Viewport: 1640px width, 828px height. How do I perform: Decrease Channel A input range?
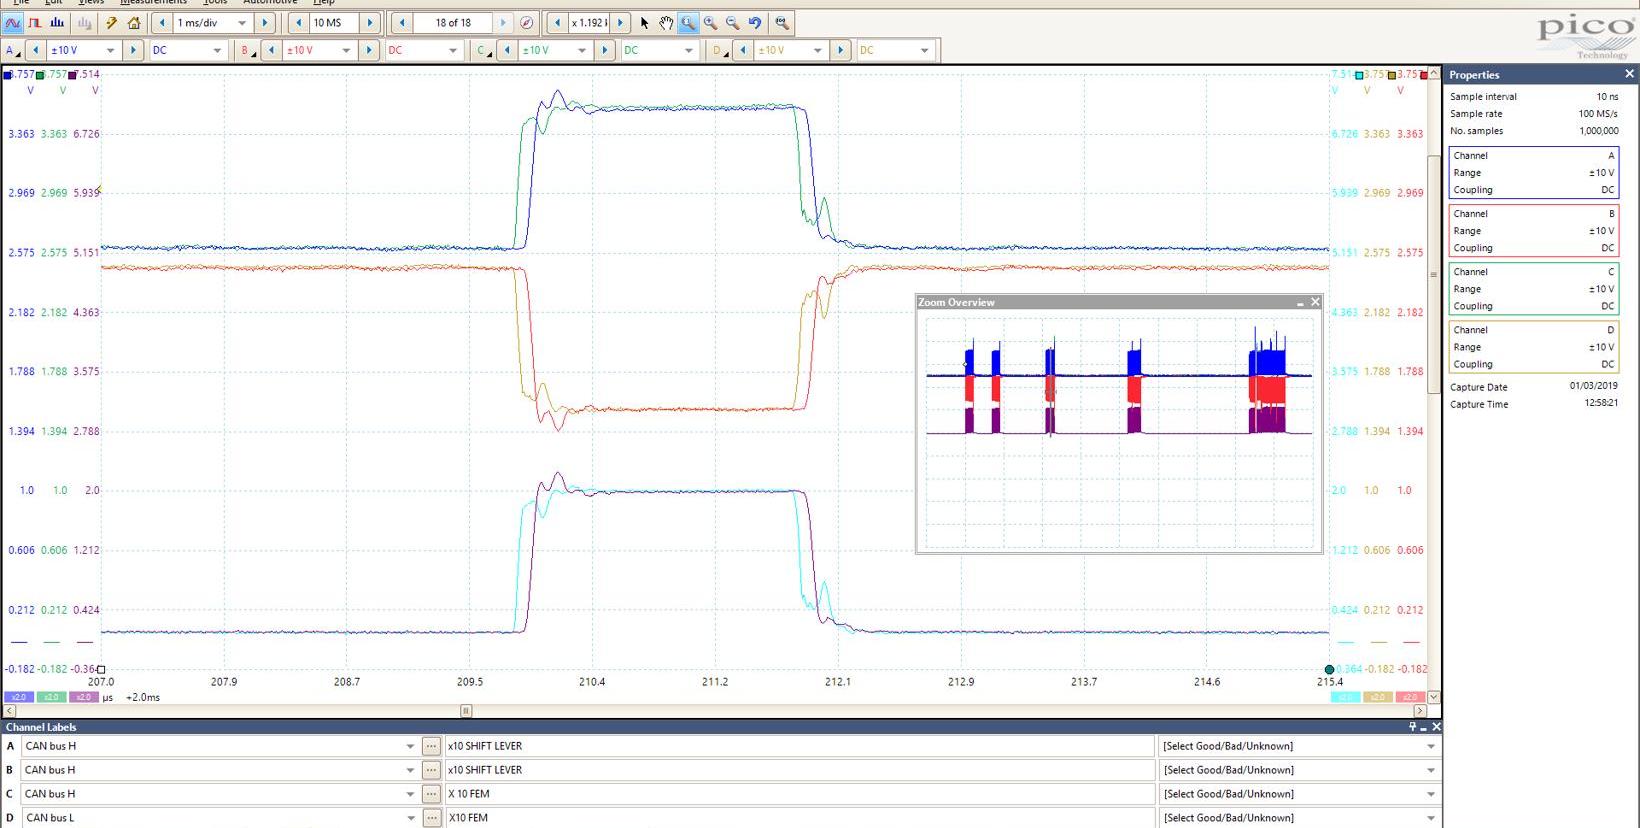[x=36, y=50]
